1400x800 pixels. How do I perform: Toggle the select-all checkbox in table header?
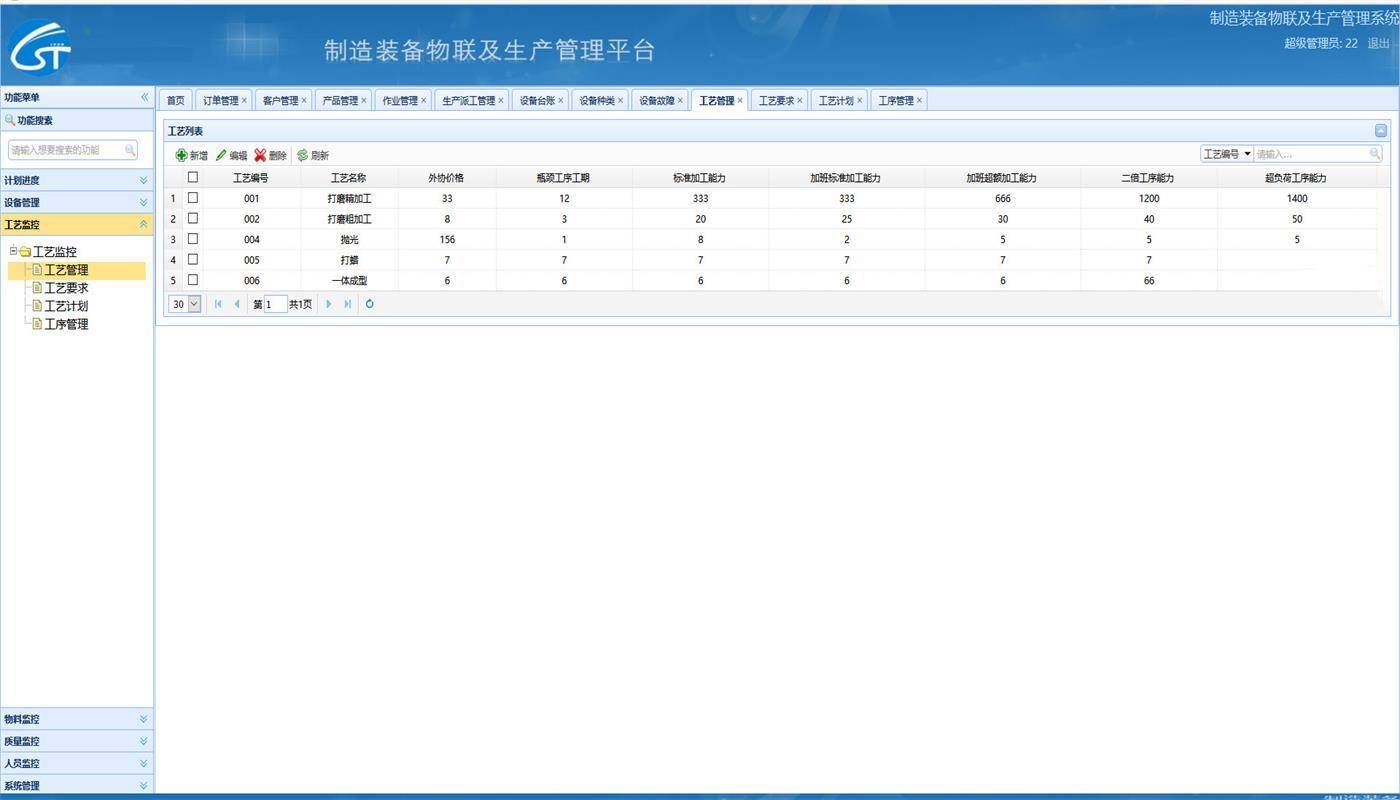pyautogui.click(x=193, y=177)
